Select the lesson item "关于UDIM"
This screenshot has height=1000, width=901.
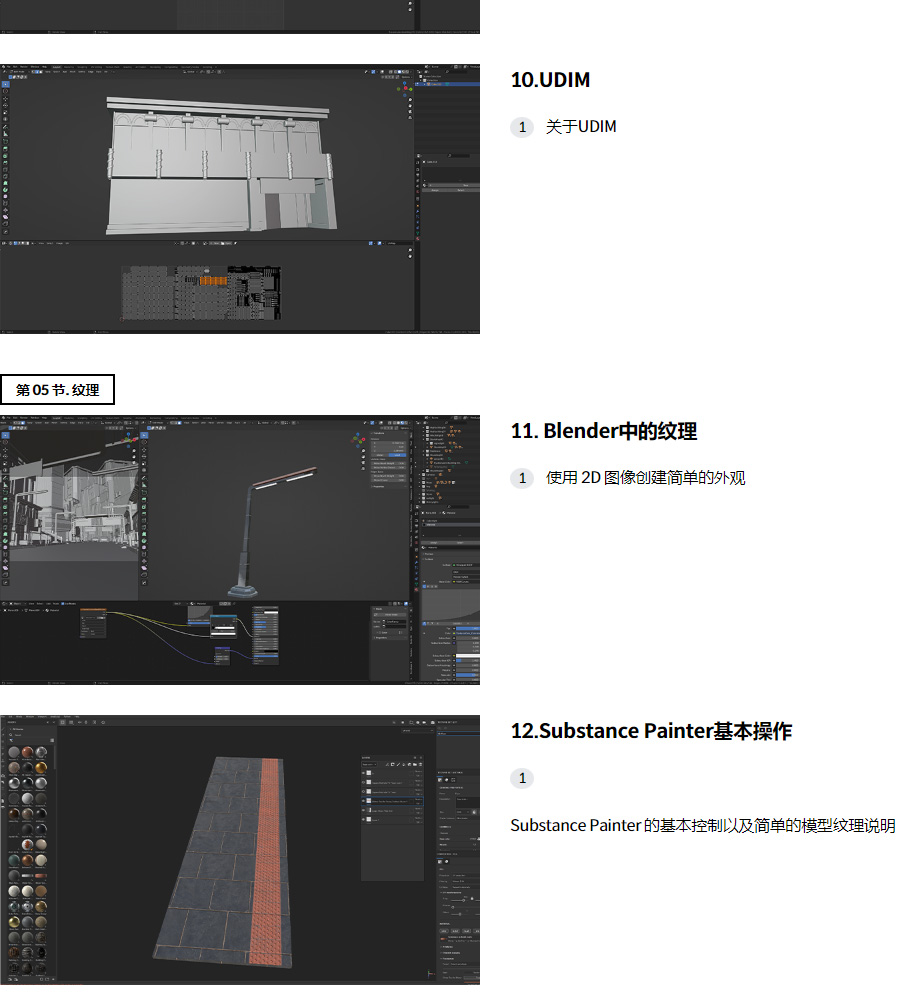point(581,127)
